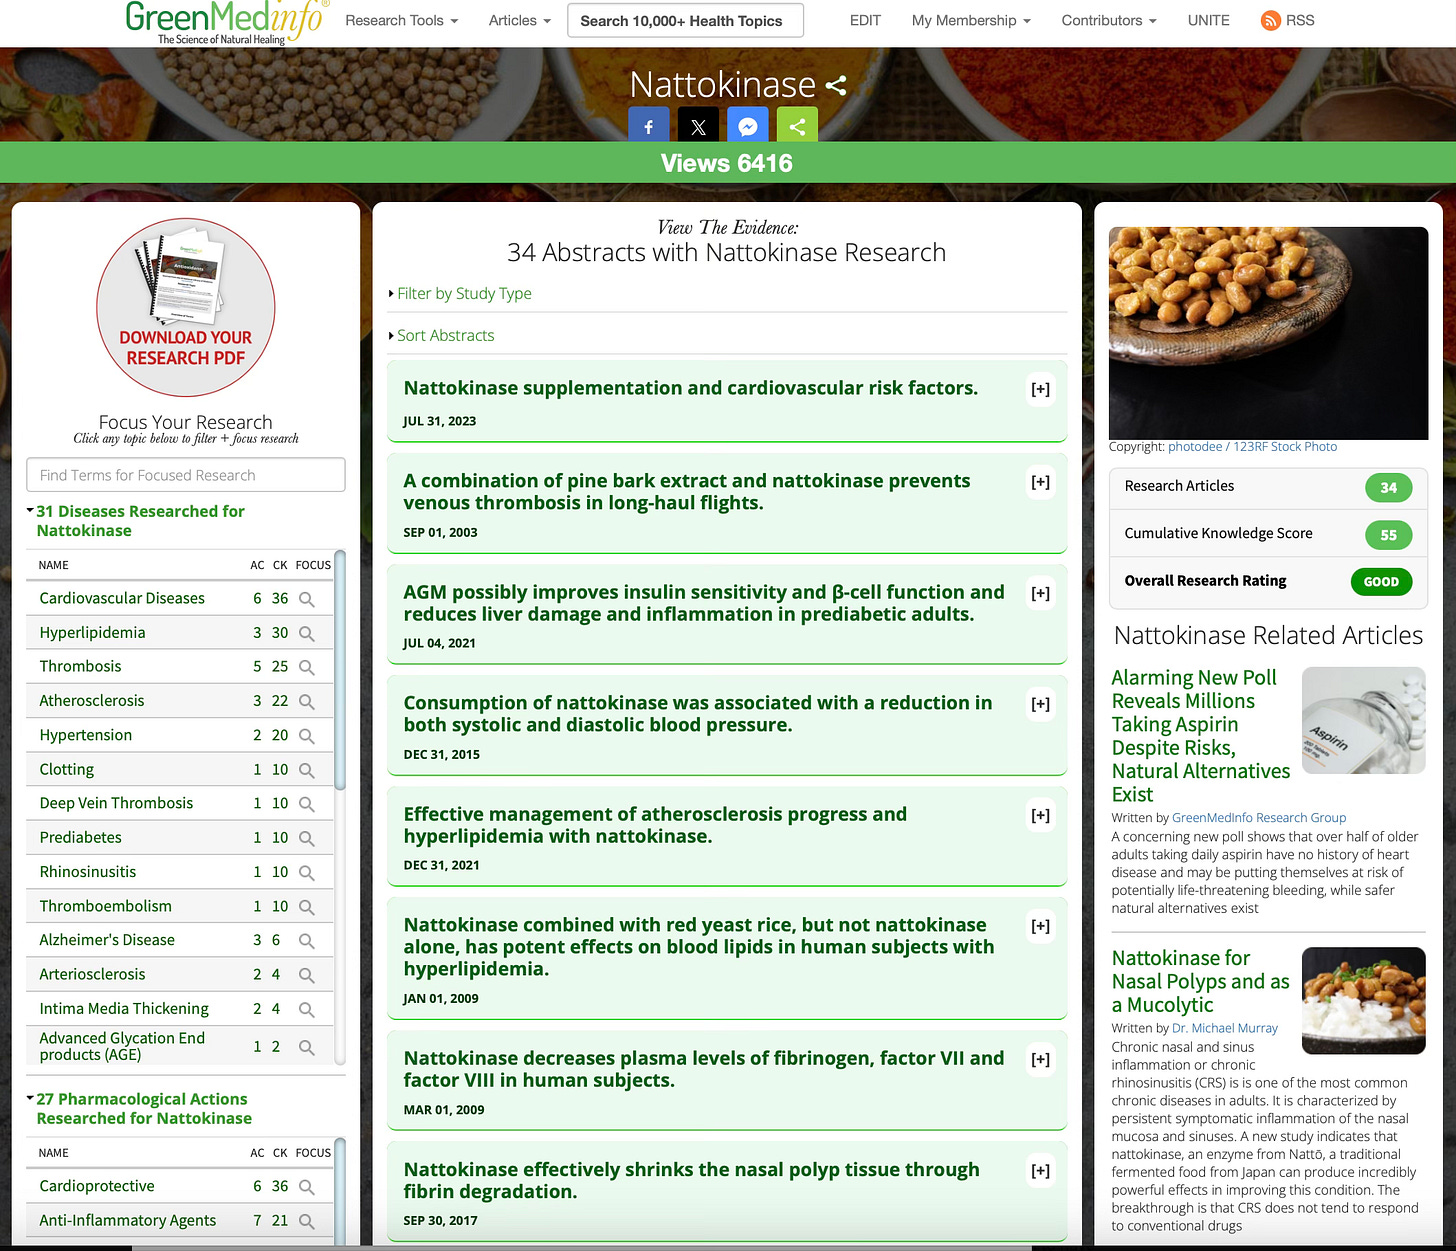The image size is (1456, 1251).
Task: Click focus magnifier for Rhinosinusitis
Action: pos(307,873)
